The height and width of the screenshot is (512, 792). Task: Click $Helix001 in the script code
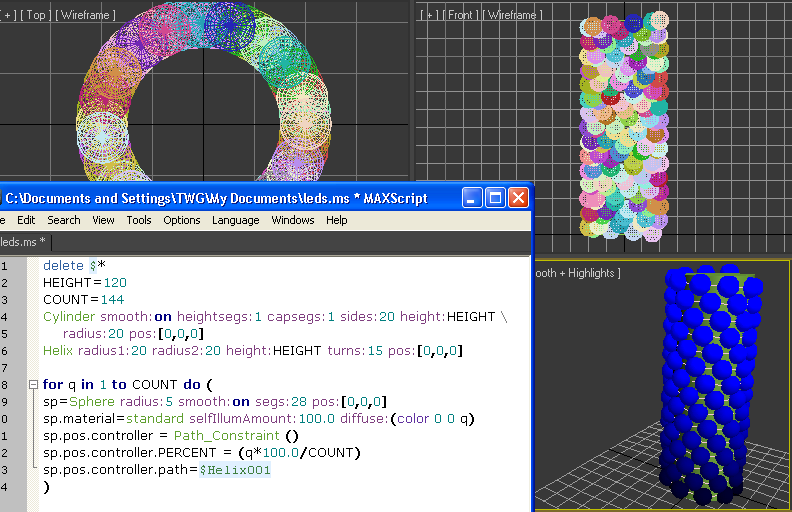pyautogui.click(x=235, y=469)
